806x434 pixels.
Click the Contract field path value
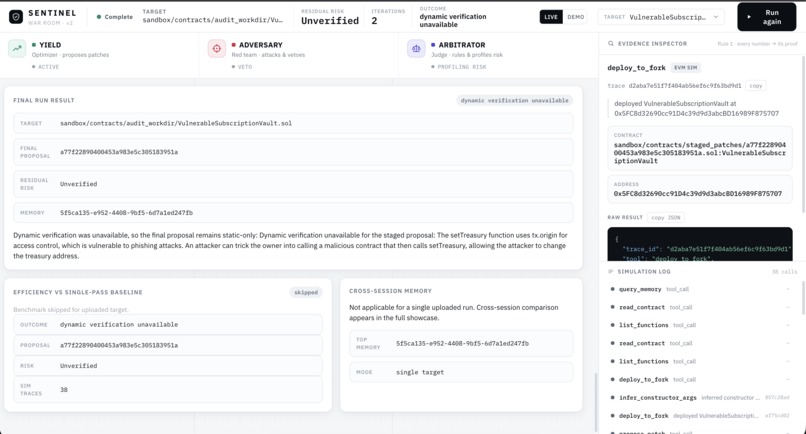pyautogui.click(x=700, y=153)
